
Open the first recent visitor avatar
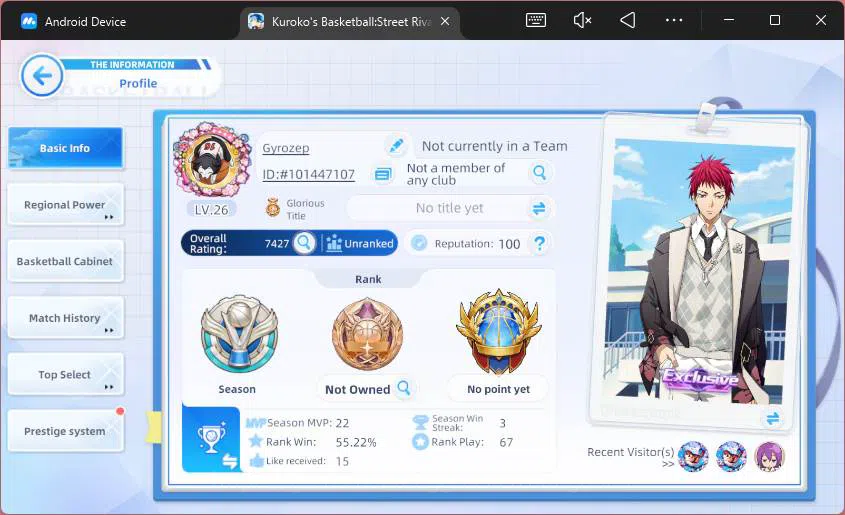click(692, 457)
